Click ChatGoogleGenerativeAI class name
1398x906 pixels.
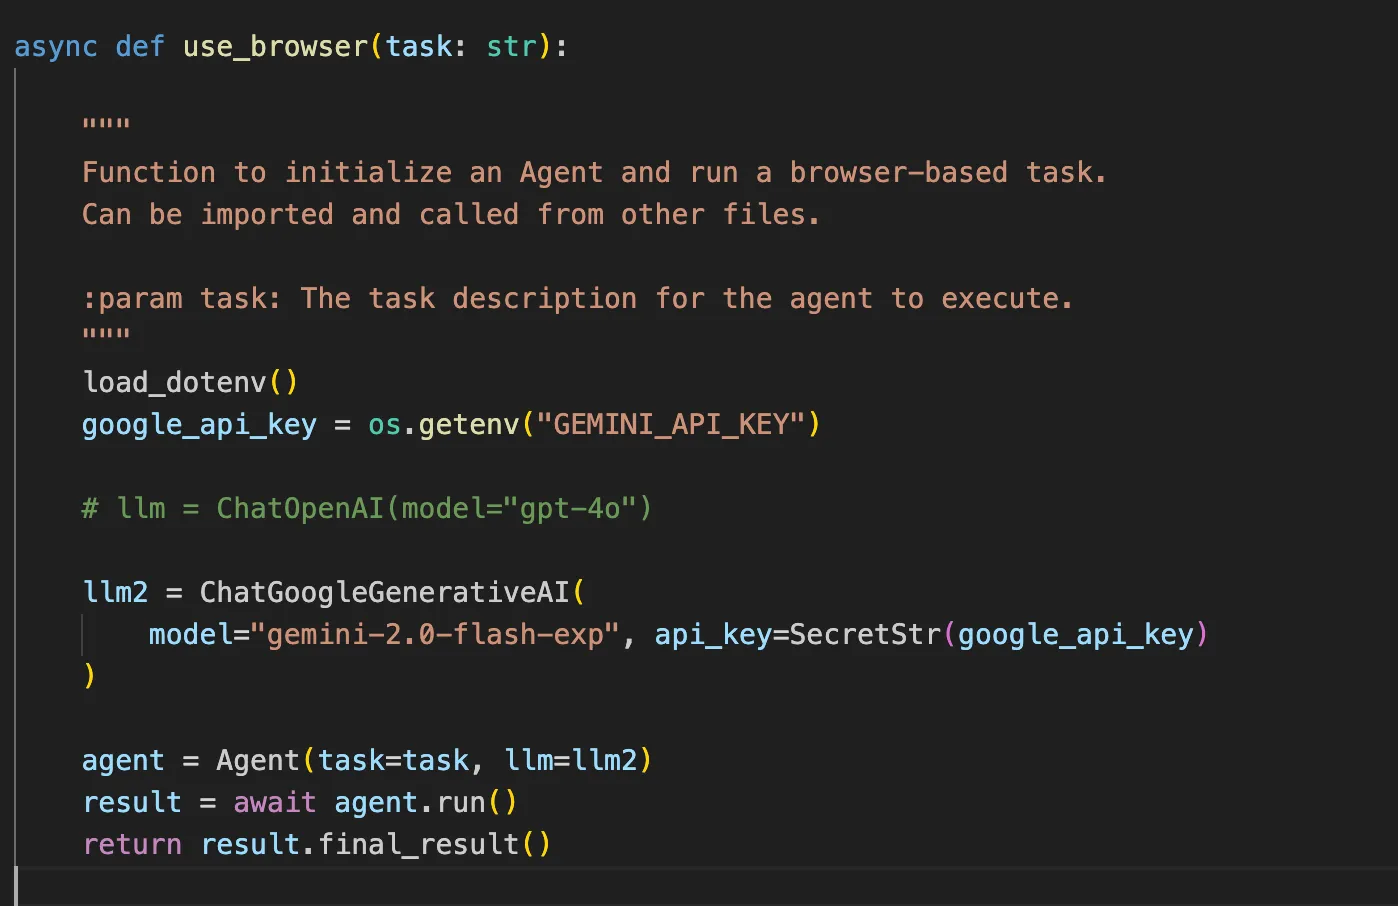[x=384, y=592]
